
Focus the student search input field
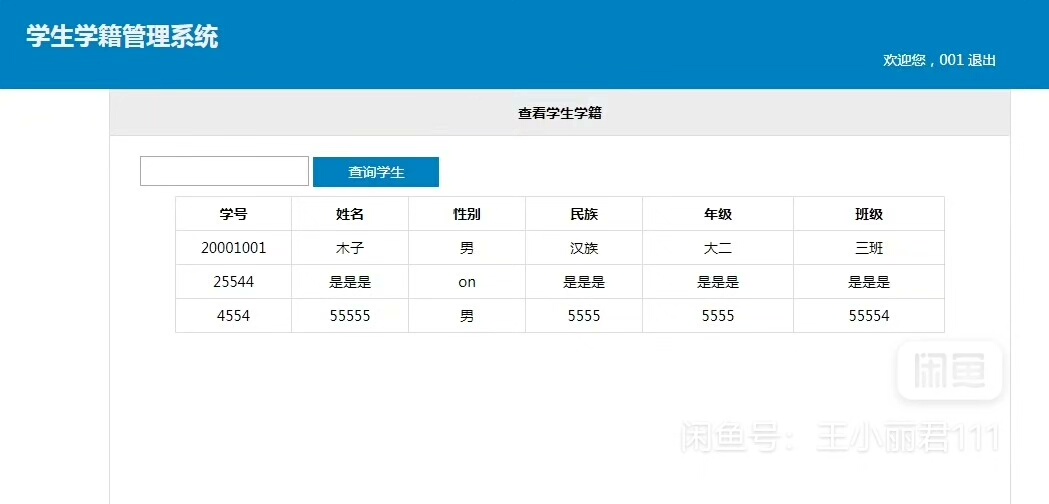point(224,171)
